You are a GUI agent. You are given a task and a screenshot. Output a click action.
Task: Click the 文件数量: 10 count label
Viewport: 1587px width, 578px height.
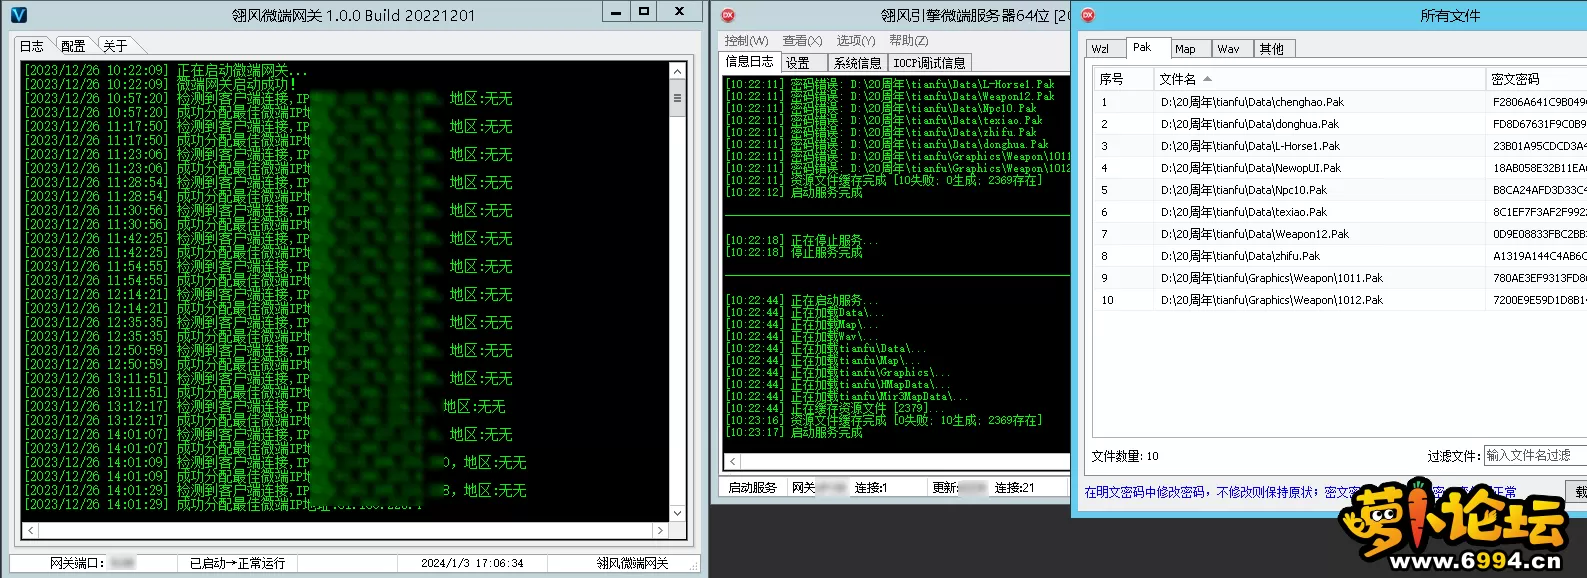point(1125,456)
